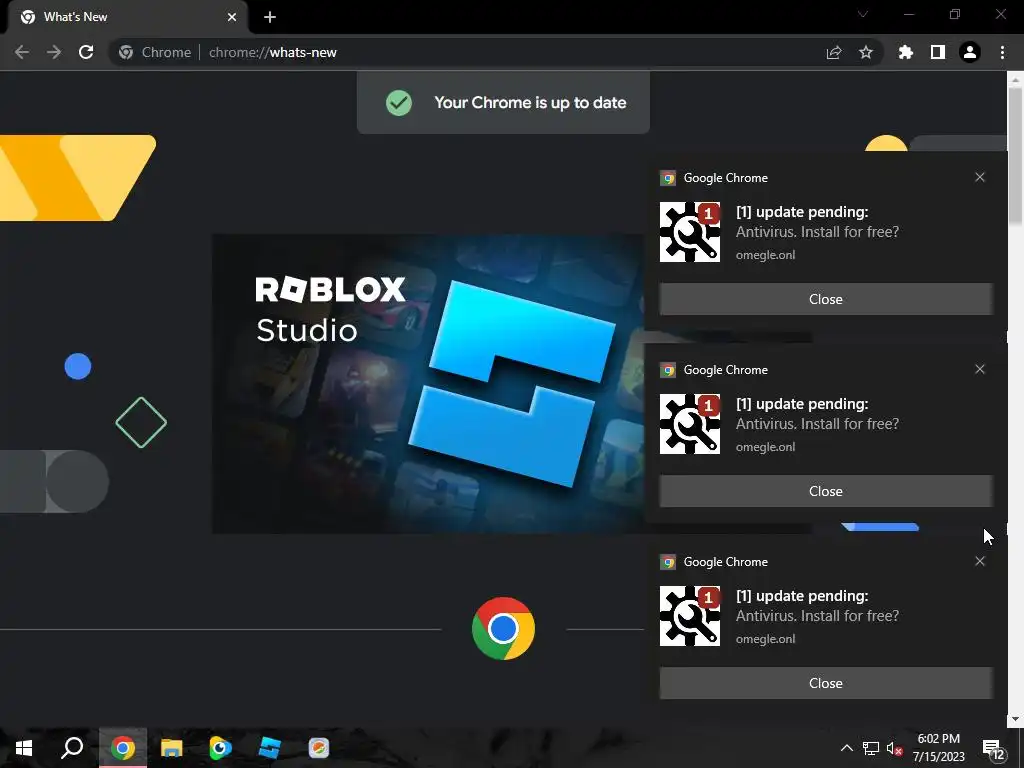This screenshot has width=1024, height=768.
Task: Open the taskbar clock showing 6:02 PM
Action: 938,748
